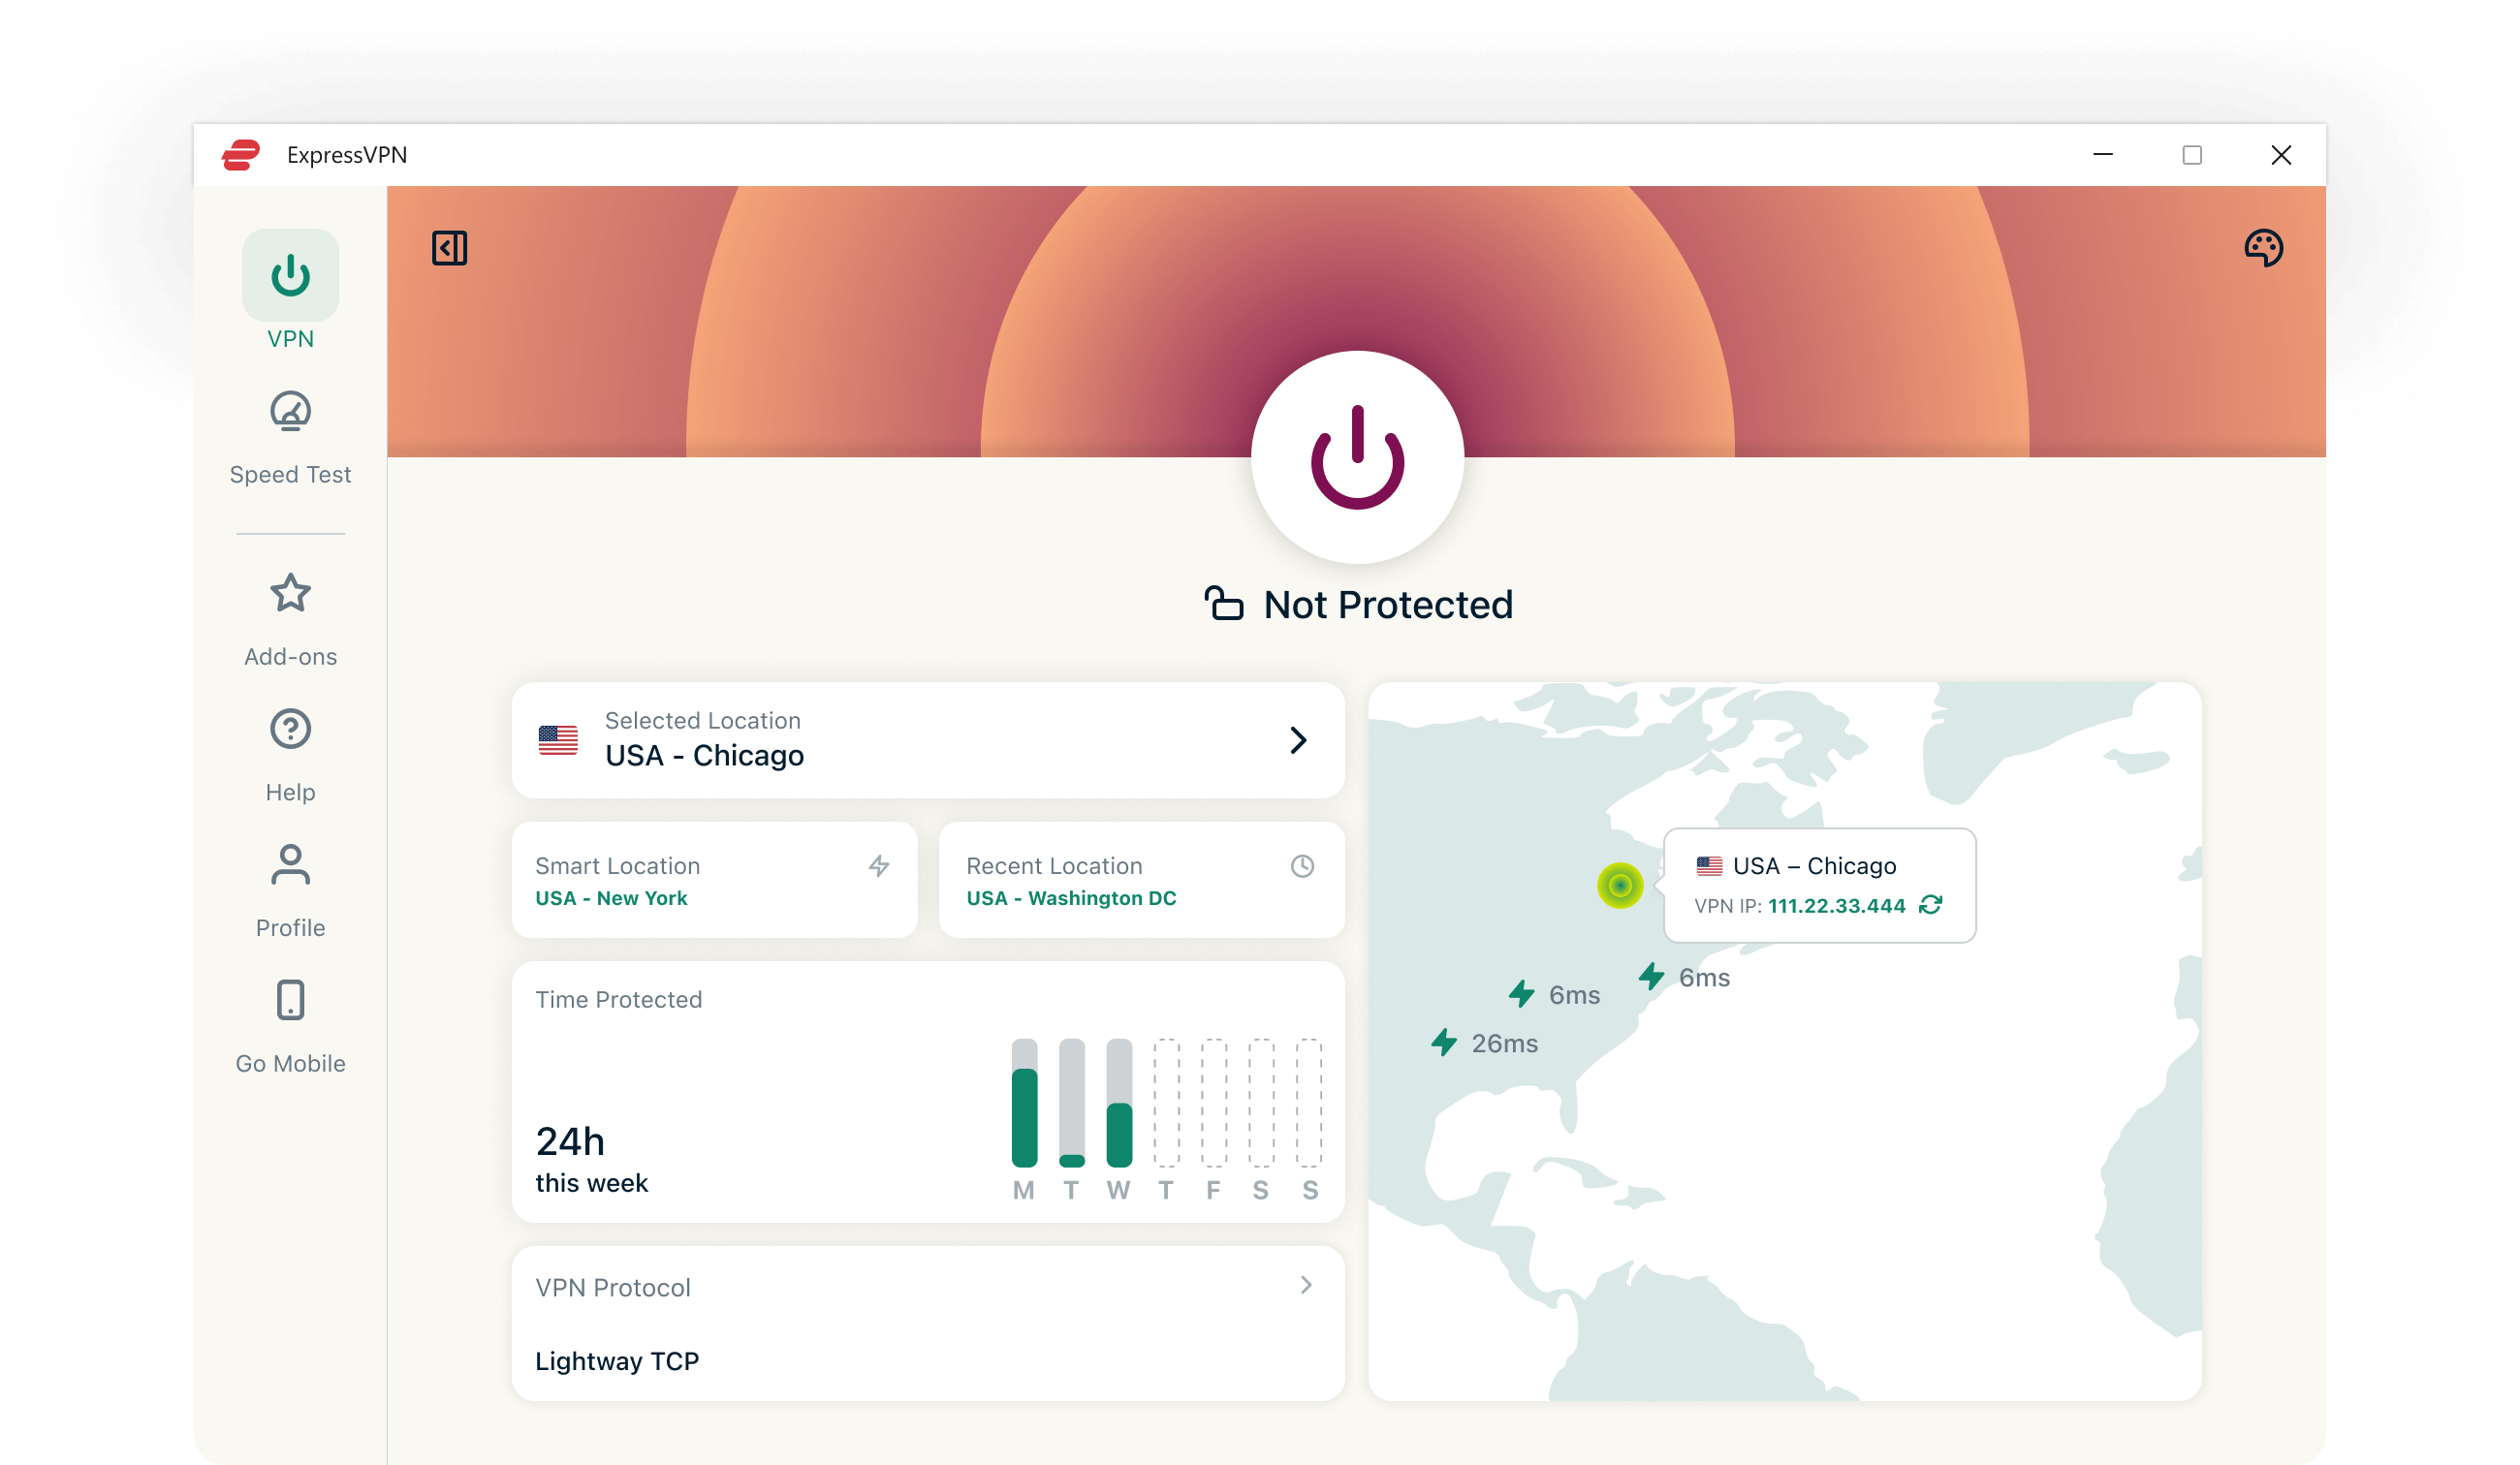Refresh the VPN IP address

pos(1930,905)
